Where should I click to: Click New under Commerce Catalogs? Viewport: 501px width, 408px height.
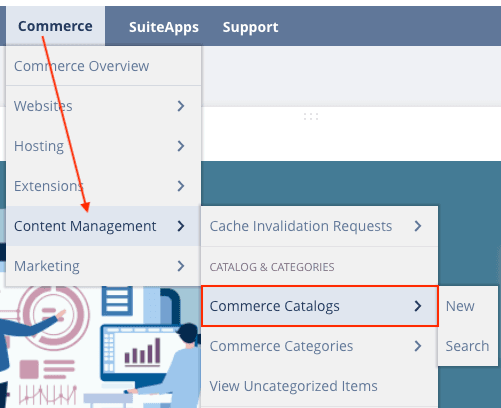[x=468, y=306]
